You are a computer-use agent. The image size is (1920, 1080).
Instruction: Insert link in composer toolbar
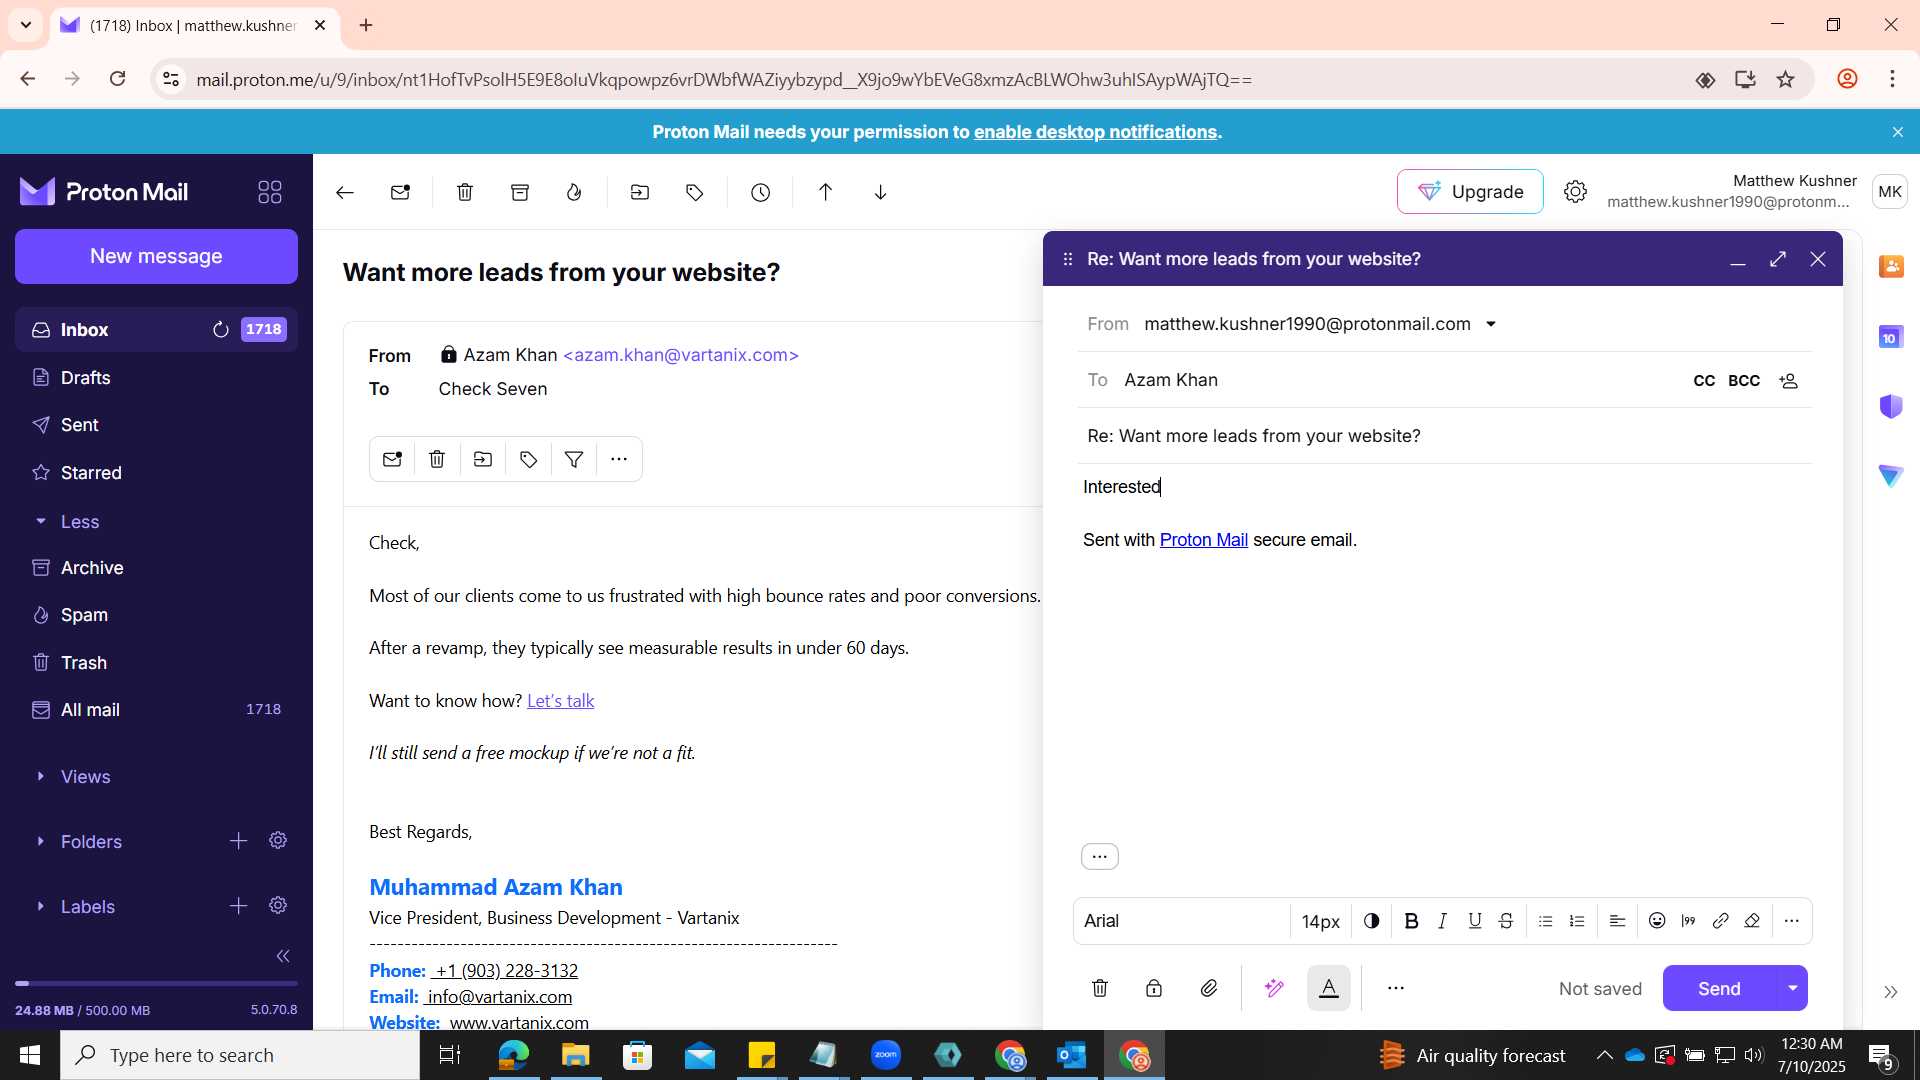click(1720, 921)
